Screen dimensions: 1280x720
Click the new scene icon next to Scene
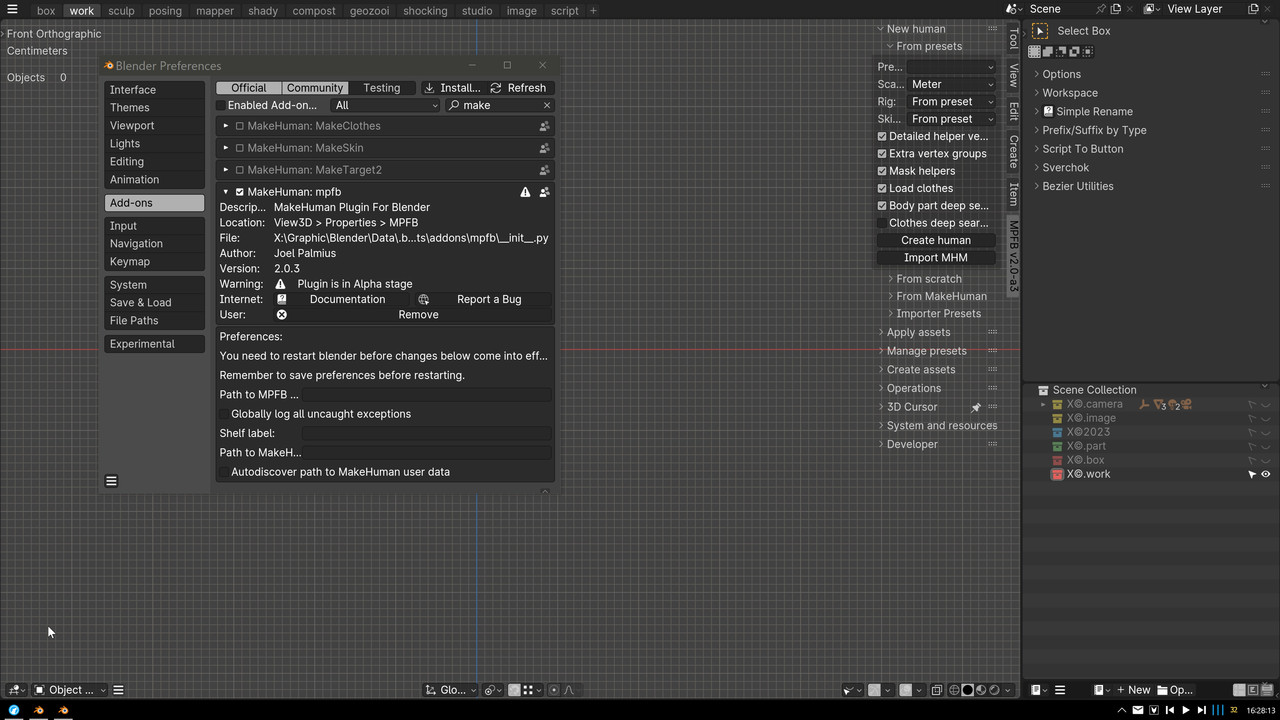pos(1116,9)
